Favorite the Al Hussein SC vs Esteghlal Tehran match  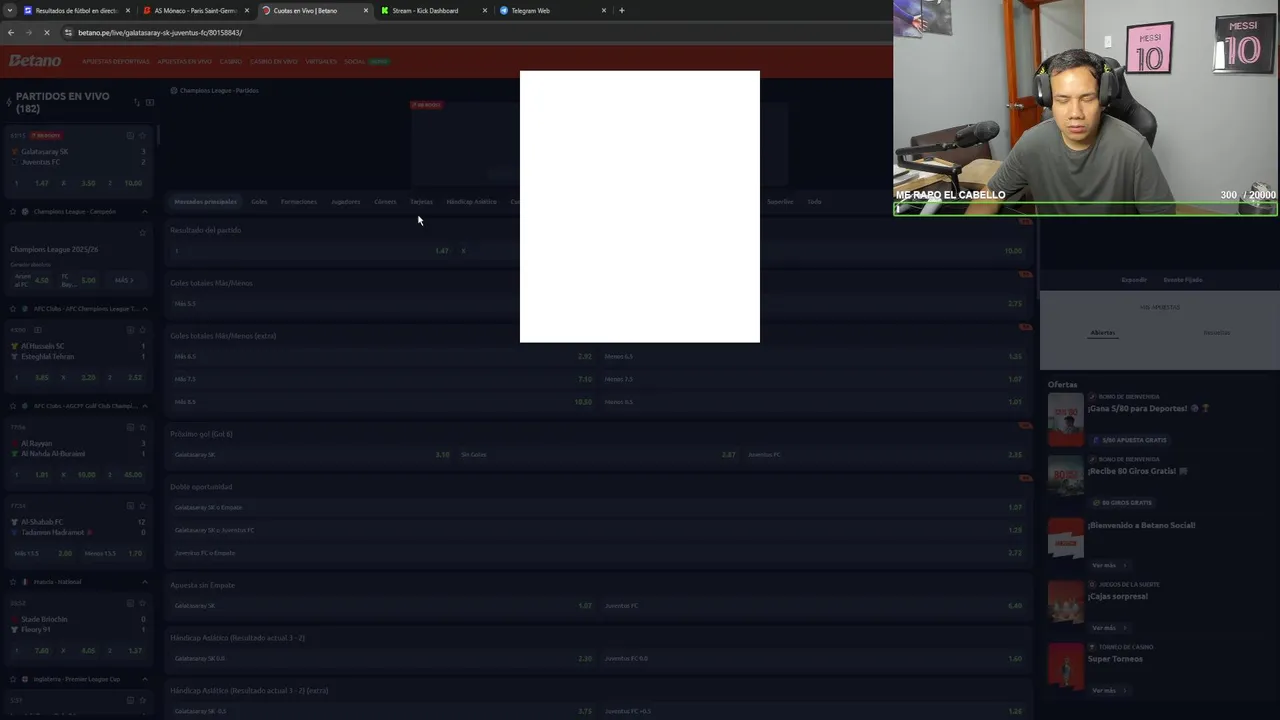pos(143,330)
